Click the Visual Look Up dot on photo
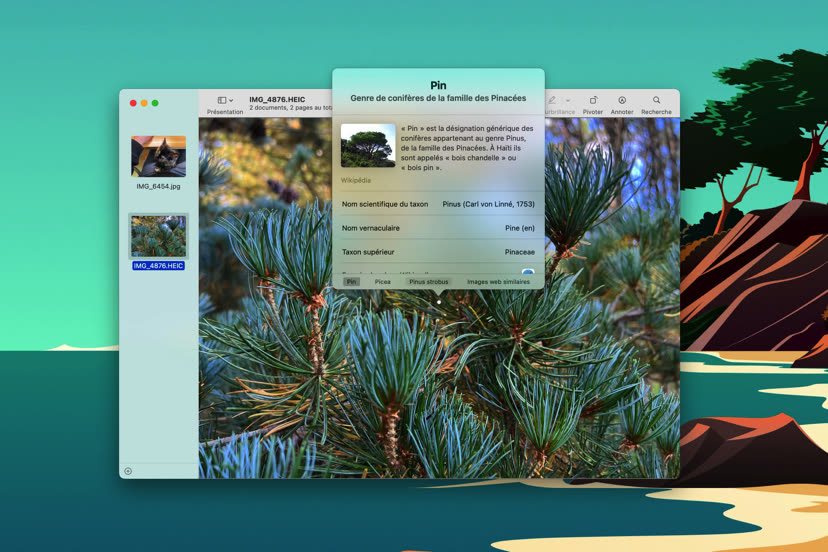 (x=439, y=302)
